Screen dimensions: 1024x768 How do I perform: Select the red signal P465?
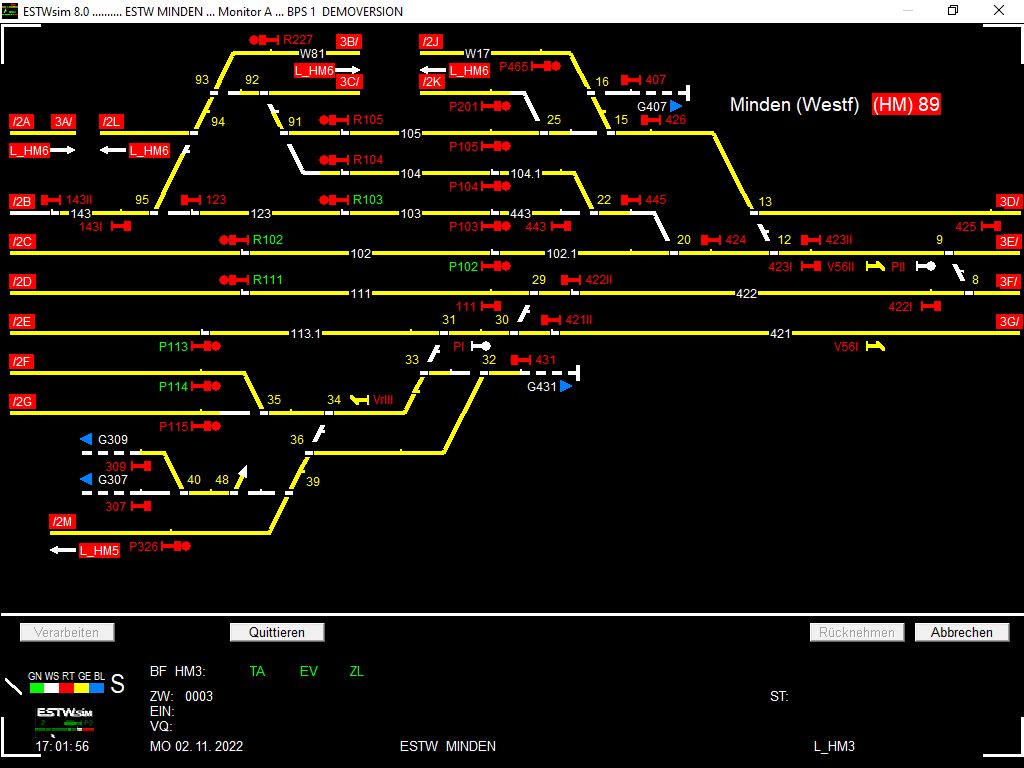coord(546,66)
